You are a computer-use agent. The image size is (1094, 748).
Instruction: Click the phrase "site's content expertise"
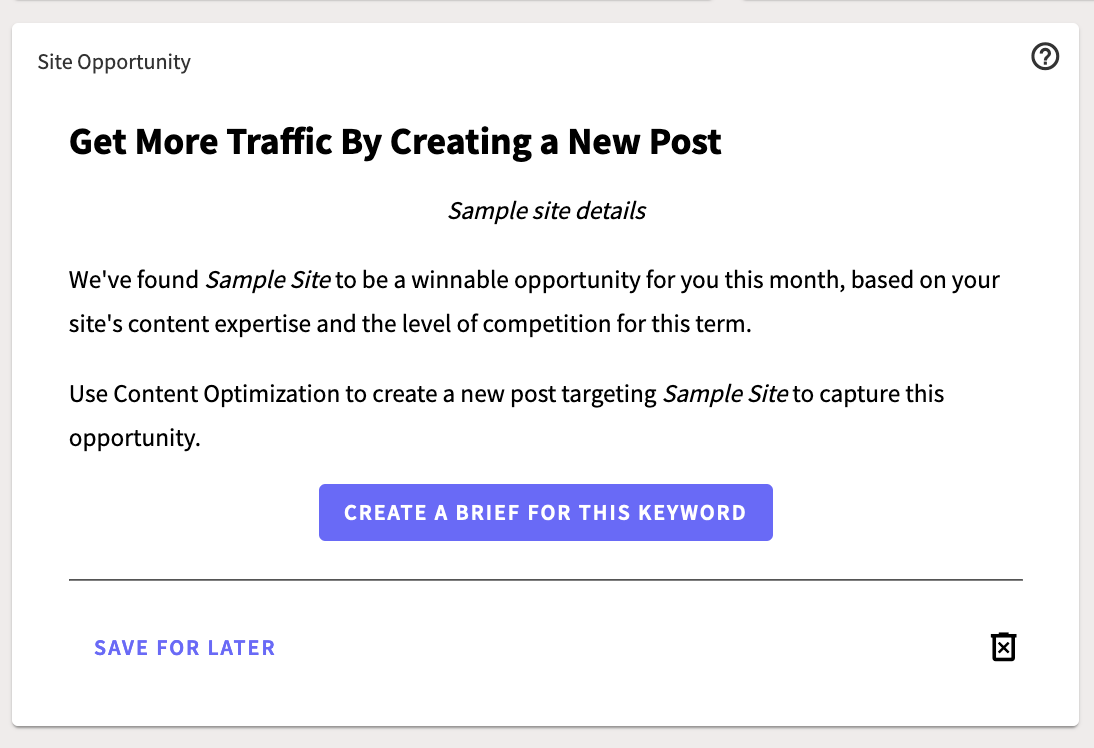[190, 324]
